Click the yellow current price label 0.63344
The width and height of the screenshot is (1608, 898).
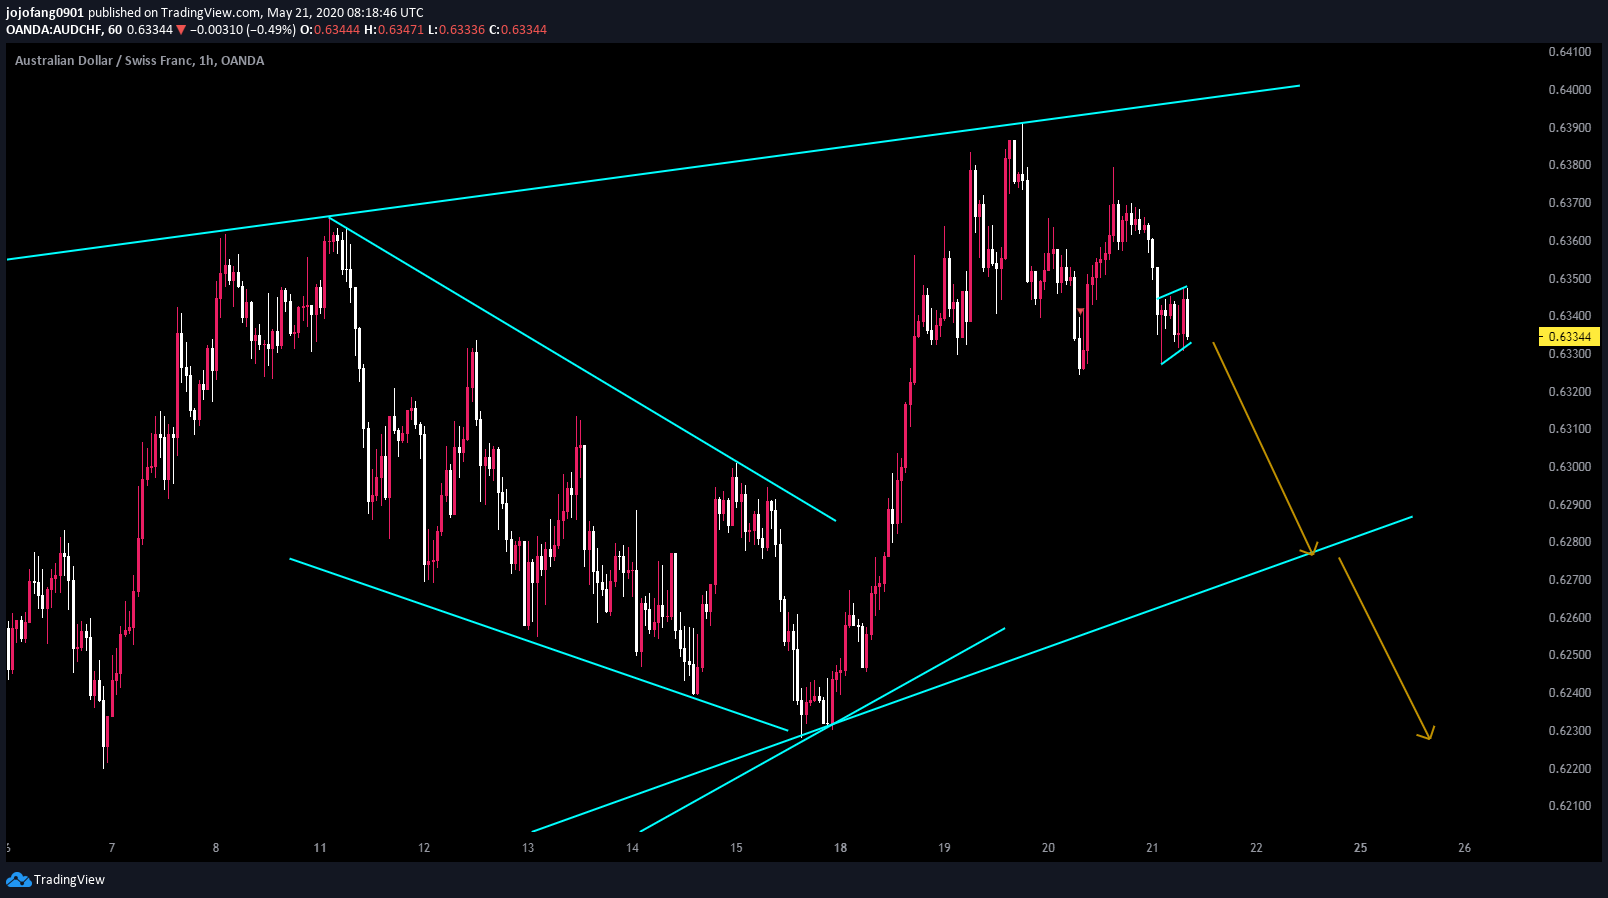(1569, 337)
